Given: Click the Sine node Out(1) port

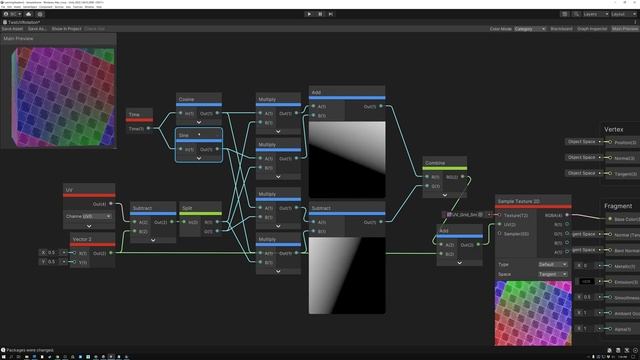Looking at the screenshot, I should 217,149.
